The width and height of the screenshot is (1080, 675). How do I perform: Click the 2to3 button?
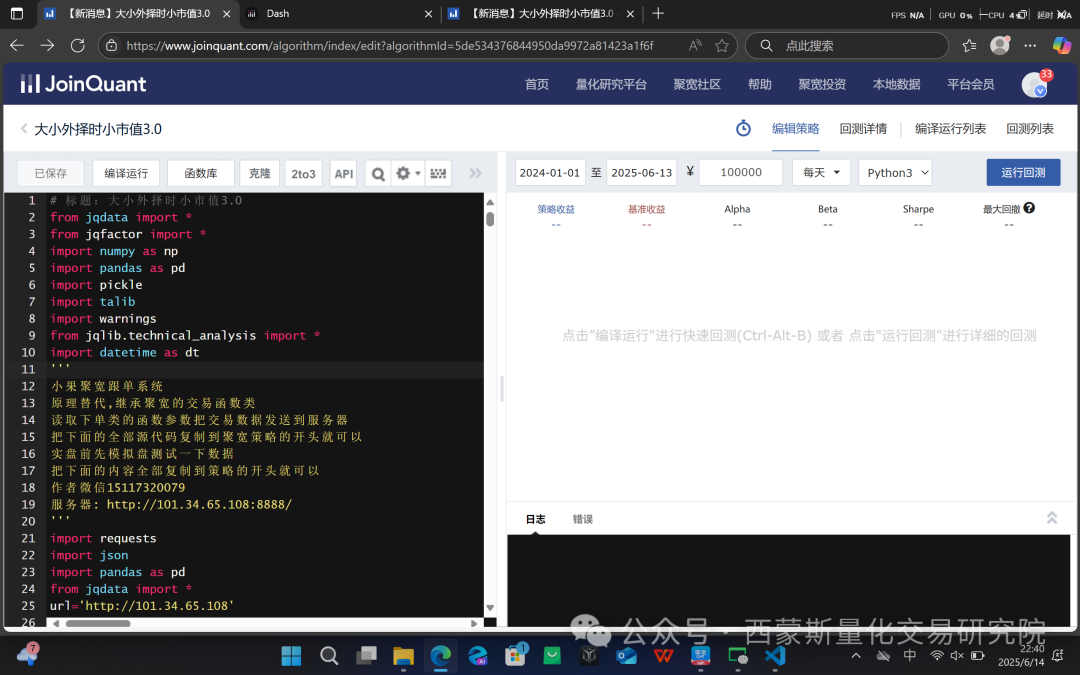[x=303, y=174]
